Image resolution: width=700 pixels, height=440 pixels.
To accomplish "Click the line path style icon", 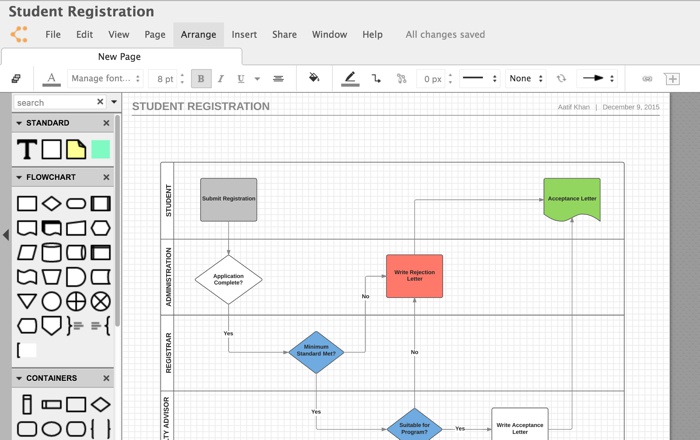I will tap(376, 79).
